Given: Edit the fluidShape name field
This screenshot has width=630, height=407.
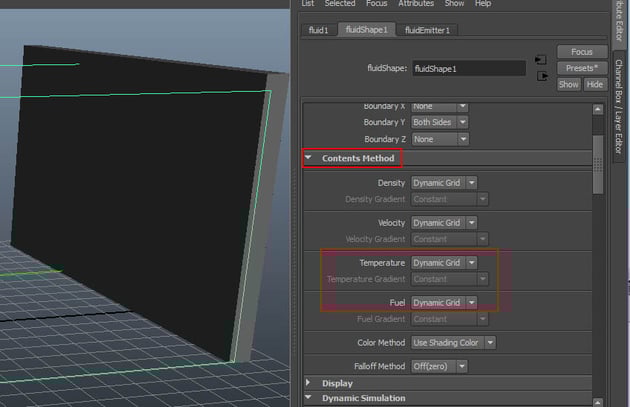Looking at the screenshot, I should point(469,69).
